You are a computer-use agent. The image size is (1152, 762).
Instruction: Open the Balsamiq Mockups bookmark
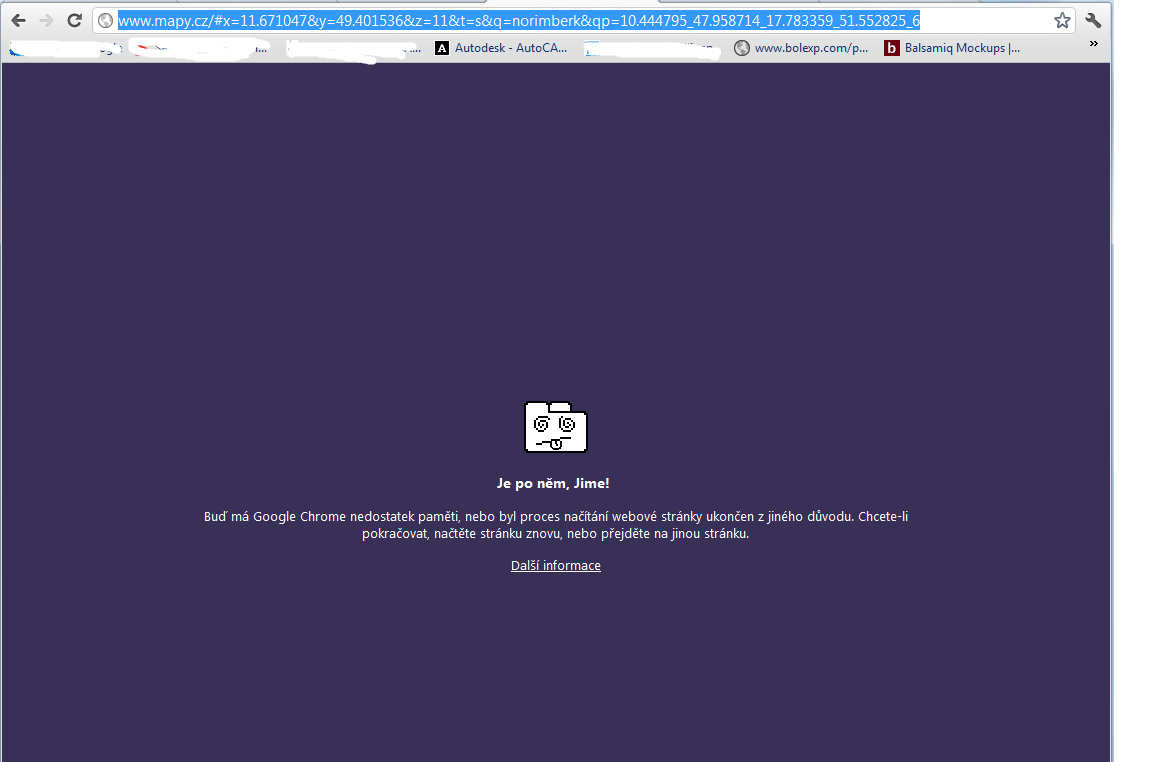point(952,48)
